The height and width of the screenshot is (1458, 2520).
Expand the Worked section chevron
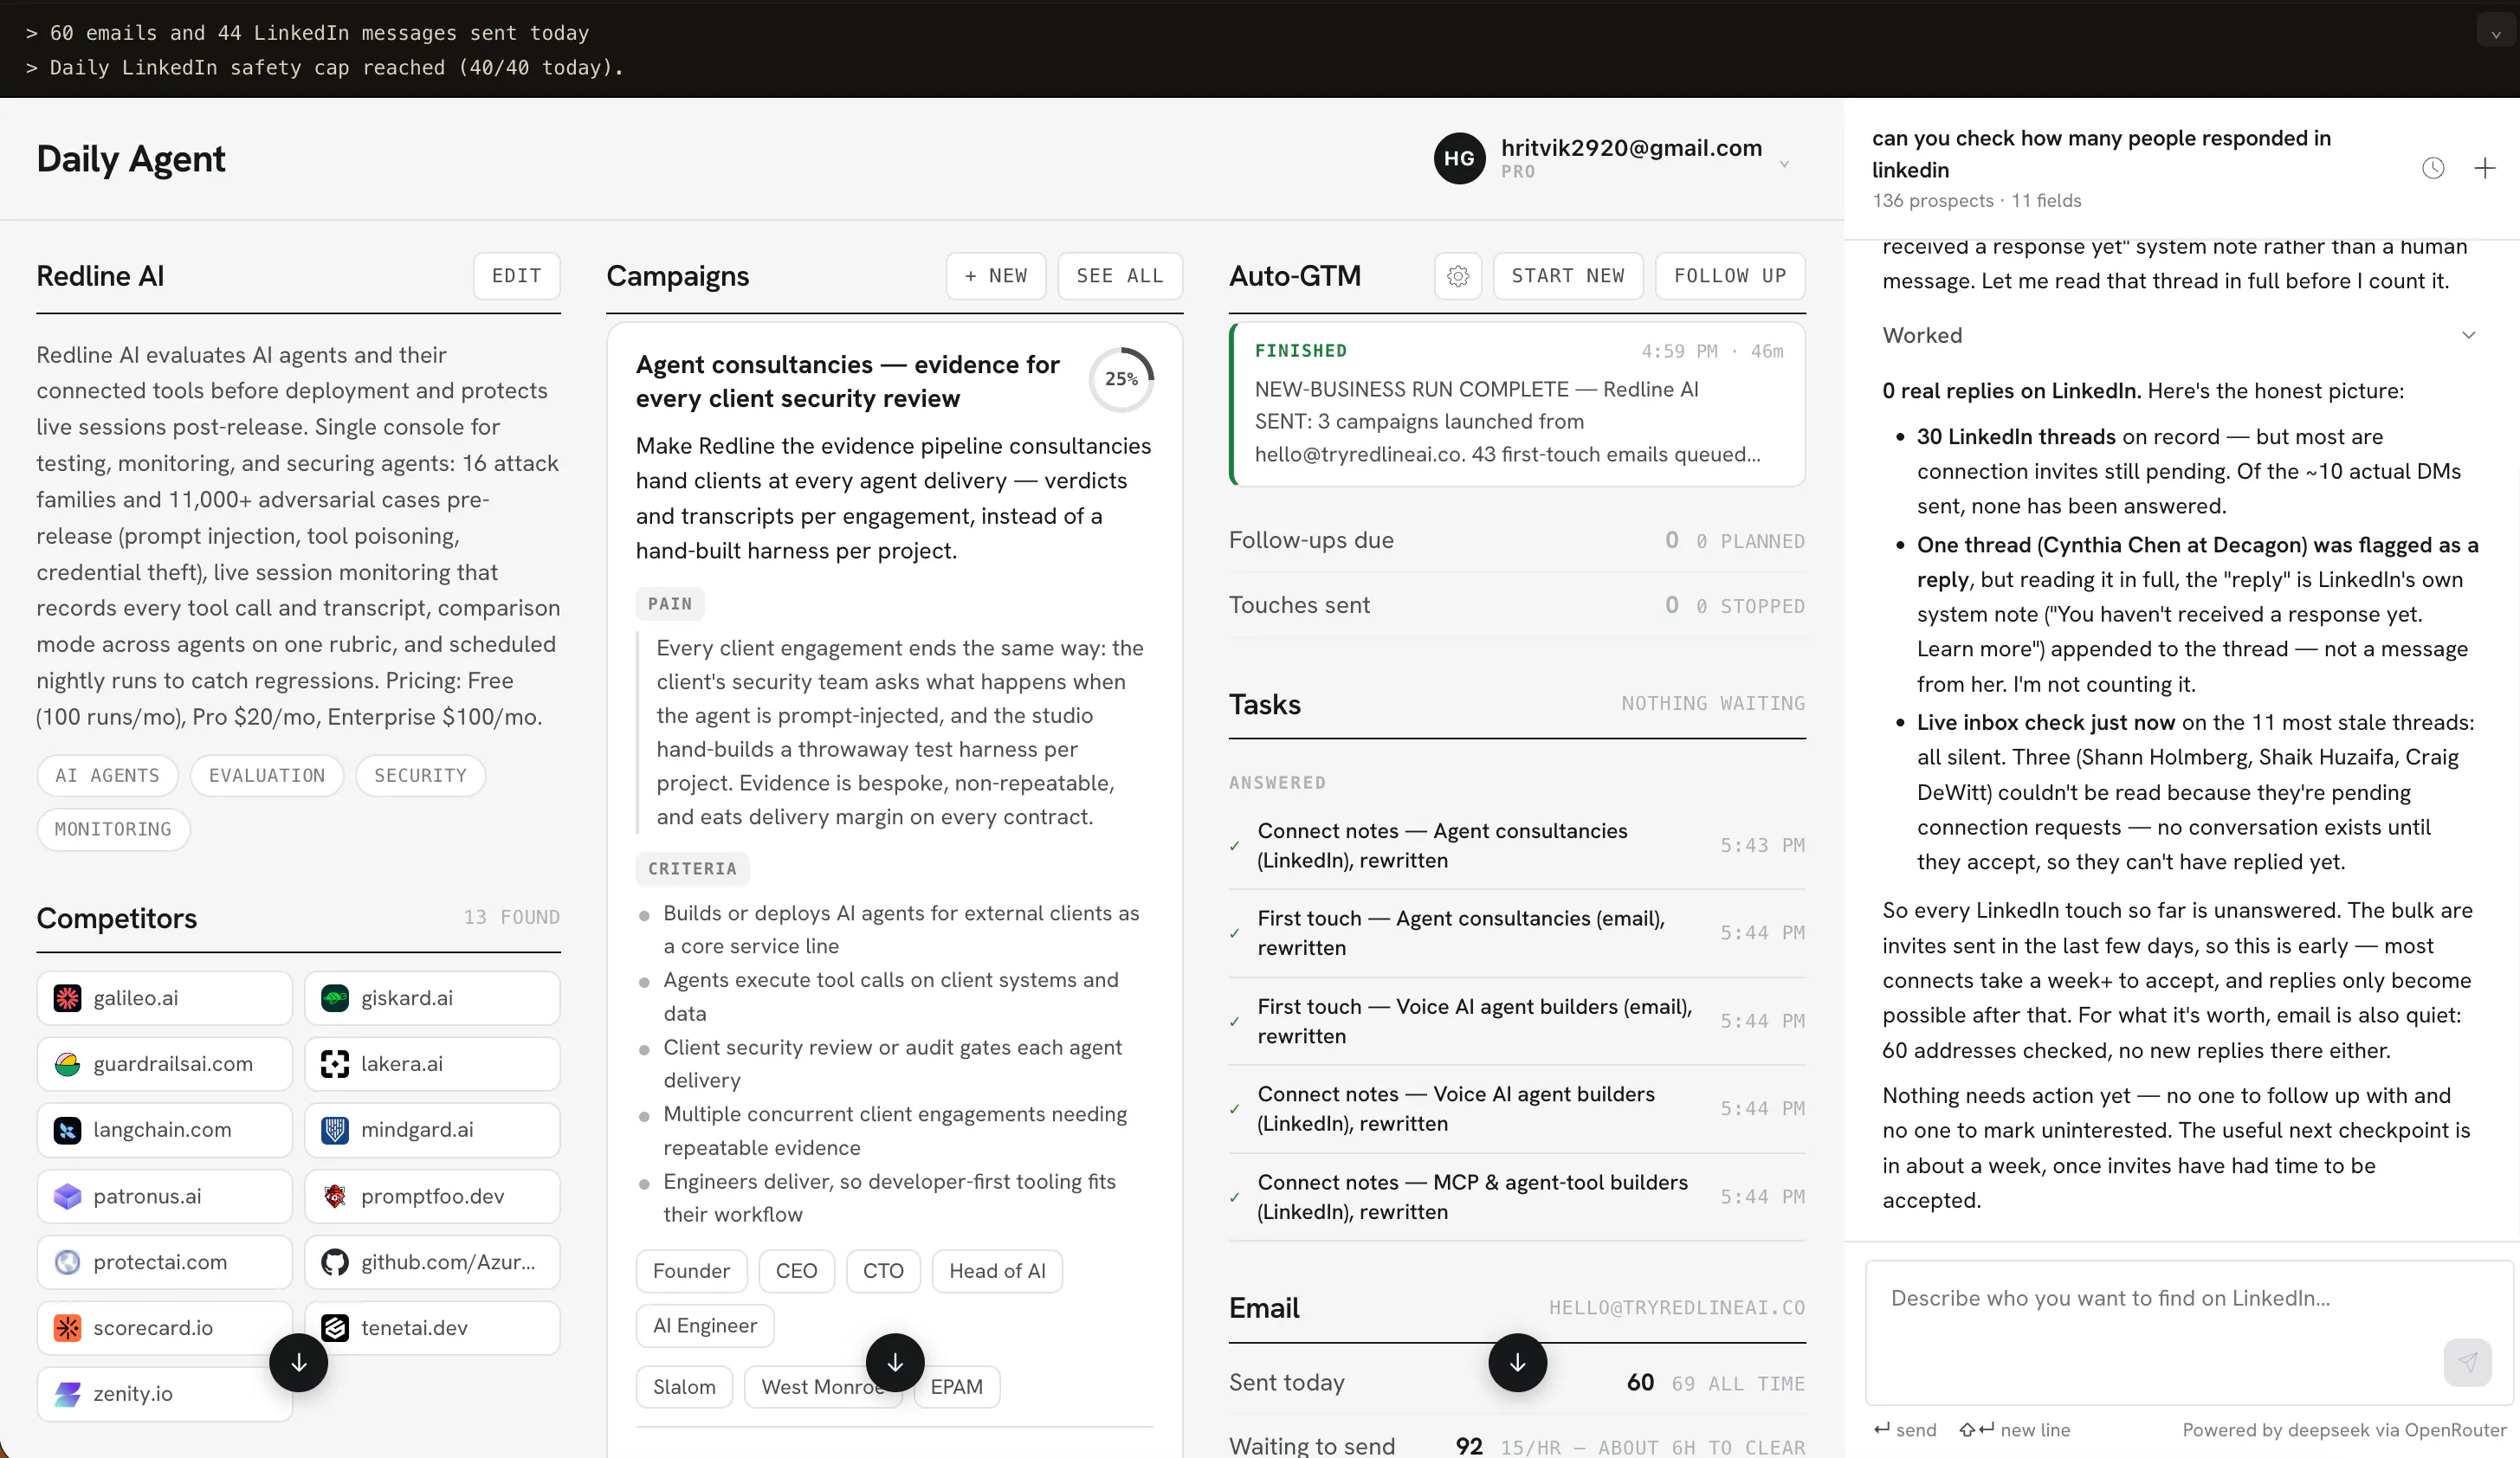pyautogui.click(x=2468, y=335)
